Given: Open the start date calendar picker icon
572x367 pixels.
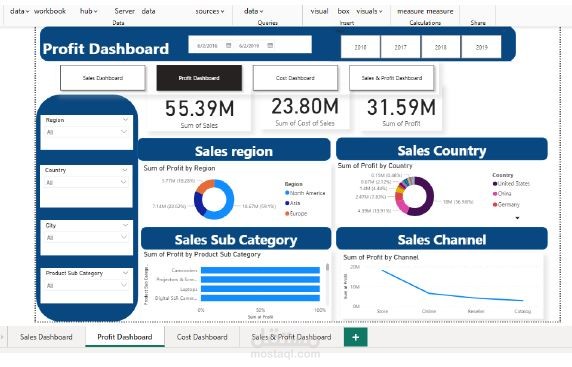Looking at the screenshot, I should [x=228, y=46].
